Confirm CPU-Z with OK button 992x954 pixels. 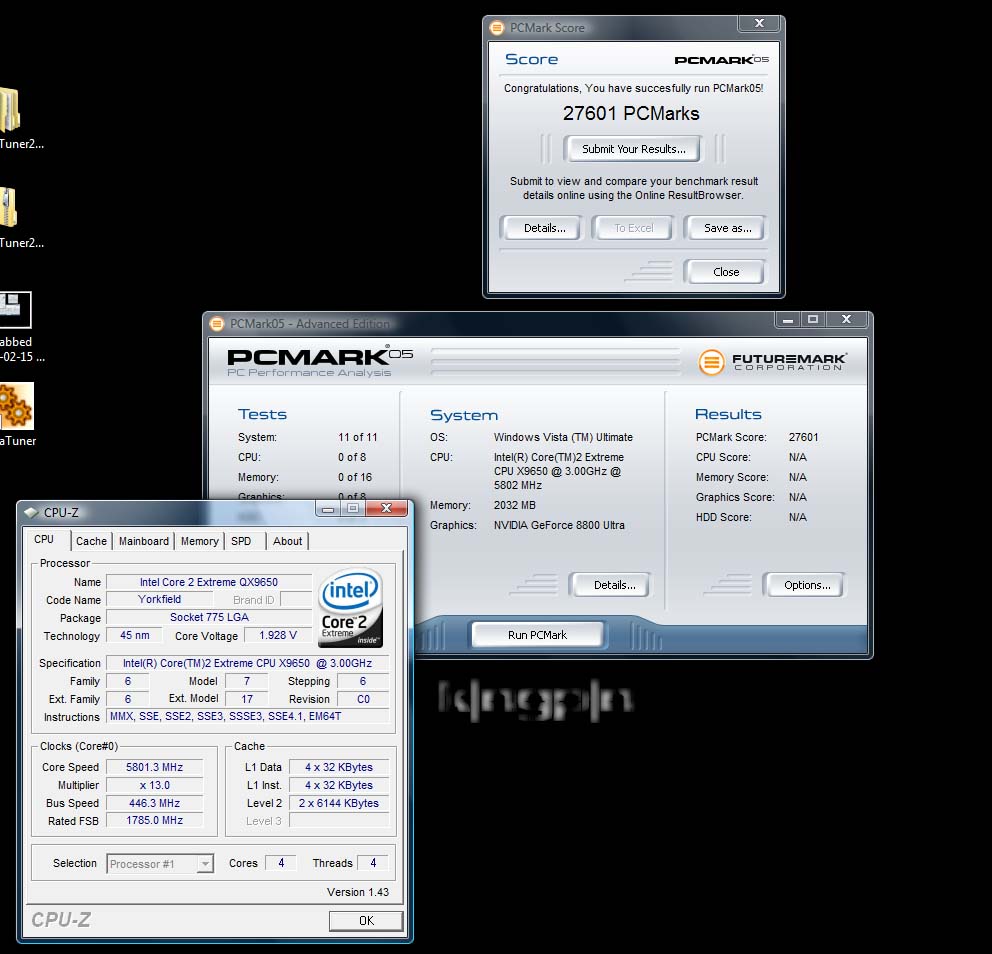(x=366, y=921)
